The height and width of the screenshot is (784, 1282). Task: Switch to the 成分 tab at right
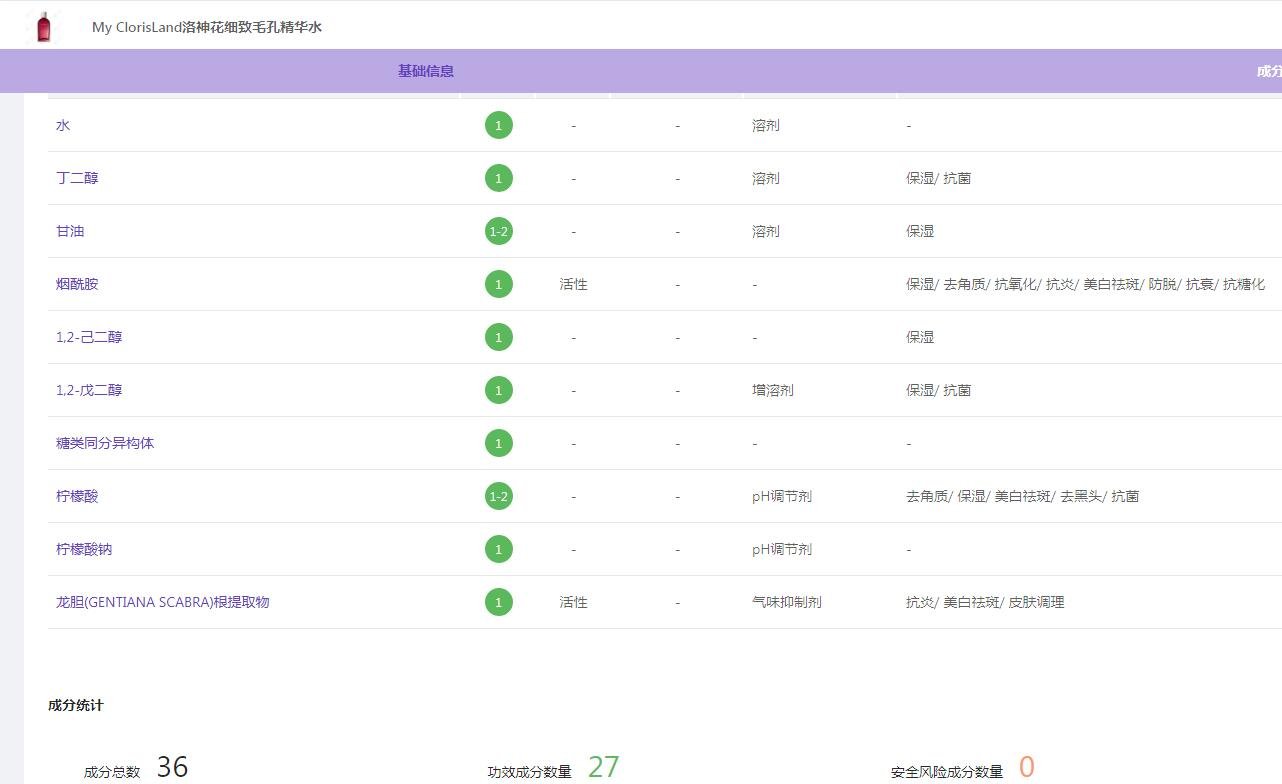coord(1268,71)
